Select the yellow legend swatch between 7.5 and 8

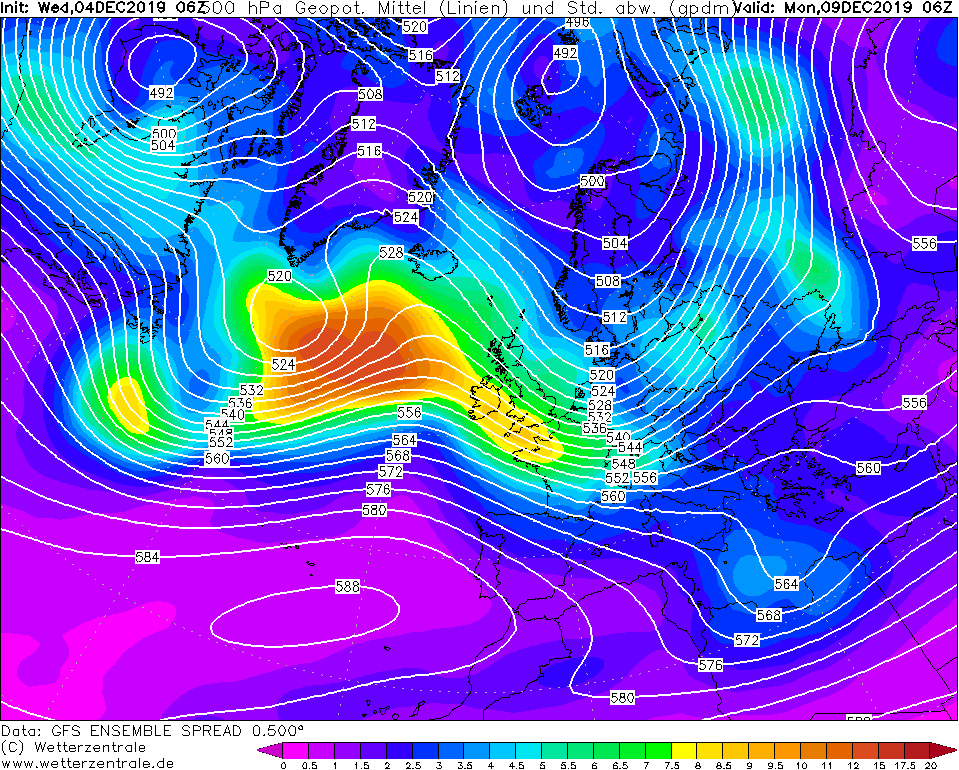click(685, 750)
